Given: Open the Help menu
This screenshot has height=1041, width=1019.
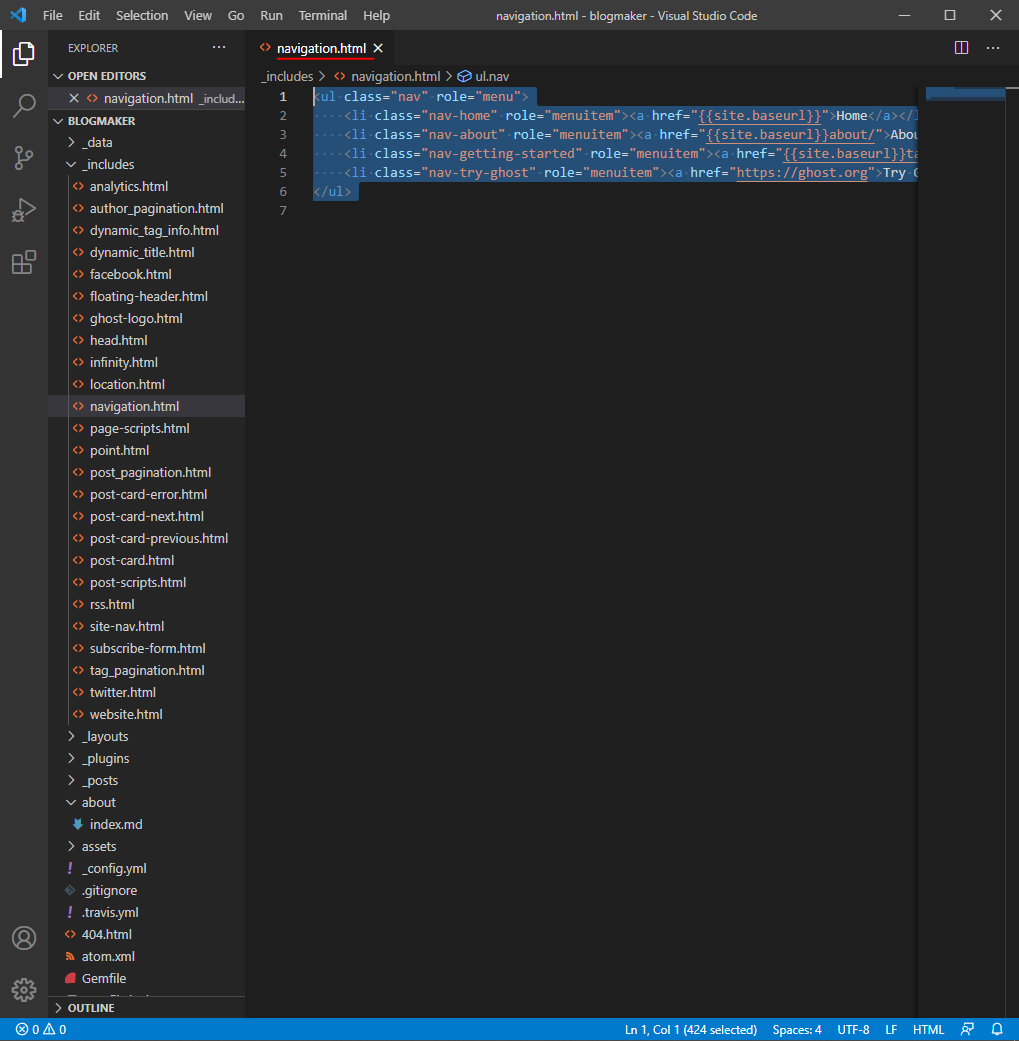Looking at the screenshot, I should pos(376,15).
